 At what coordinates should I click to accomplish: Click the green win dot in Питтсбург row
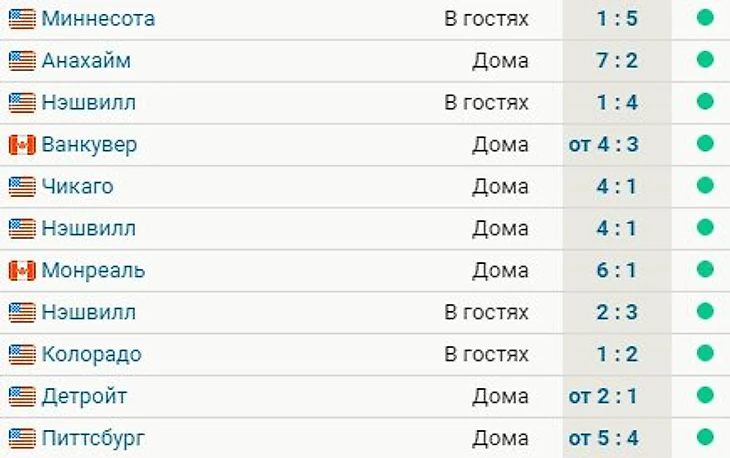pos(705,437)
